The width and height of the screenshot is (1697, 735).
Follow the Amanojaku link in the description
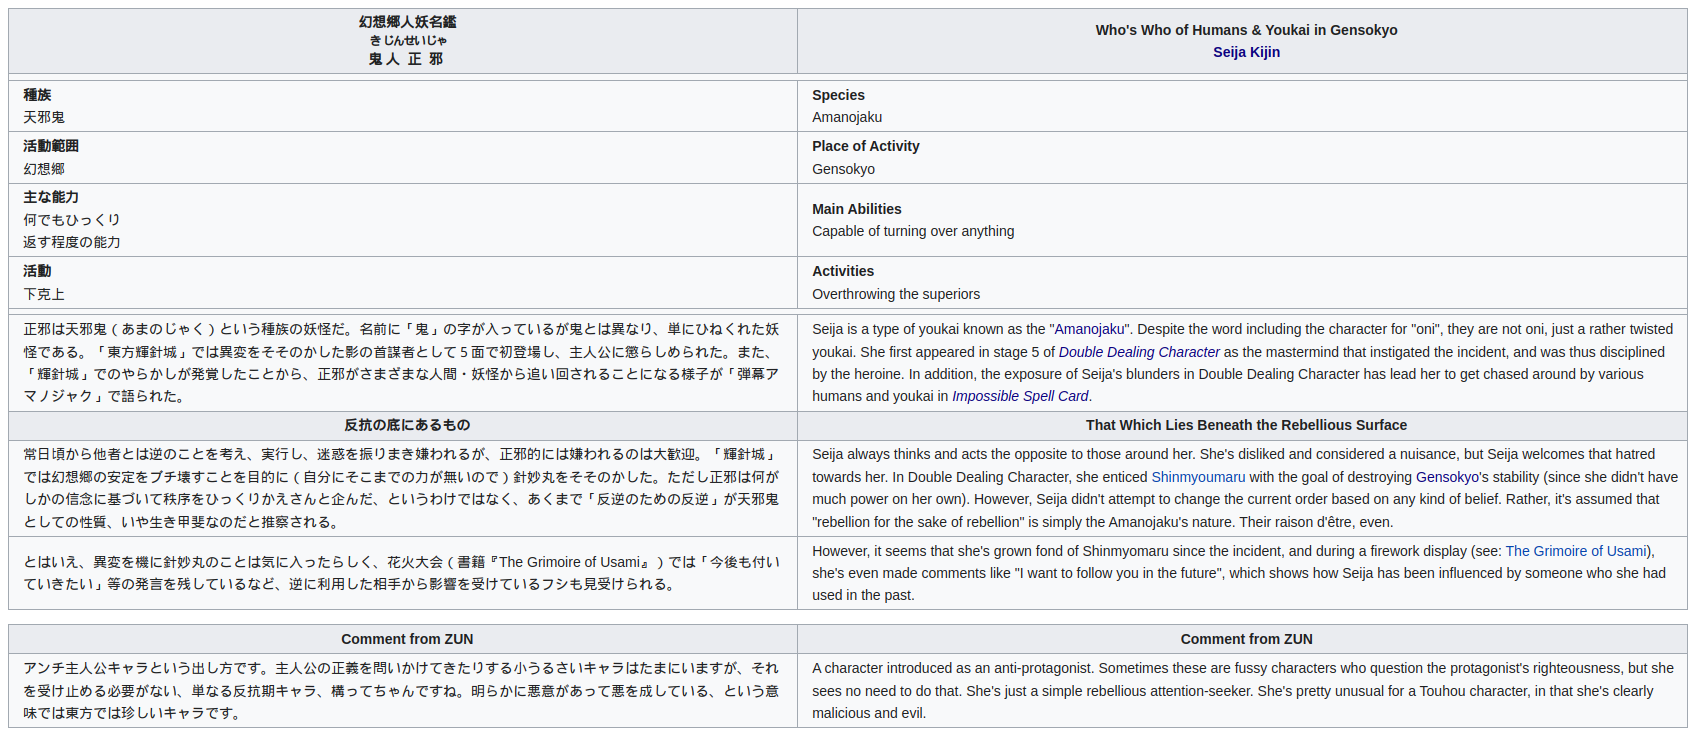(1089, 329)
